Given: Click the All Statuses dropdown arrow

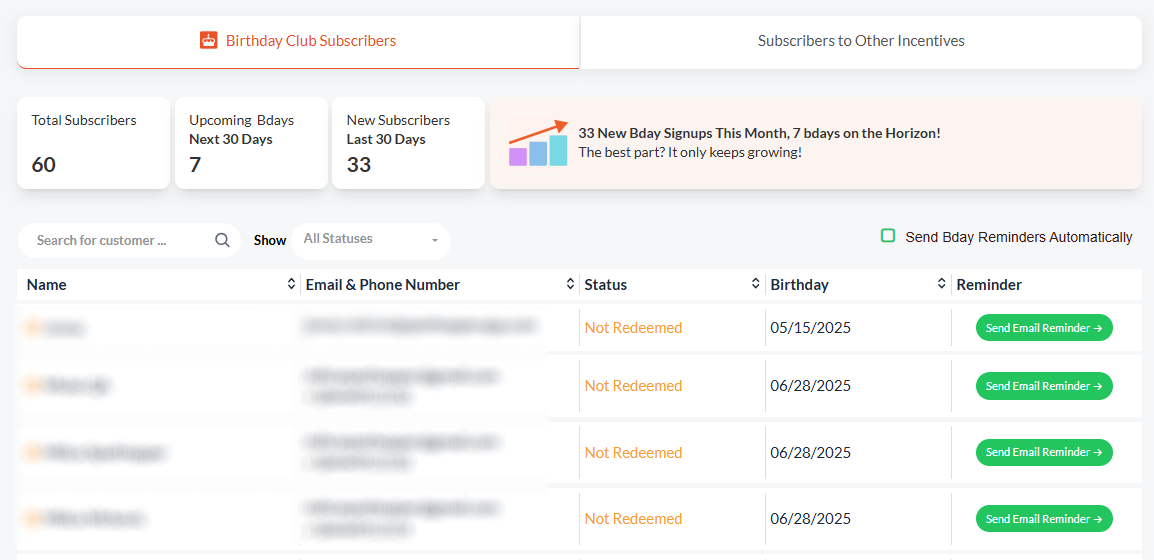Looking at the screenshot, I should coord(435,241).
